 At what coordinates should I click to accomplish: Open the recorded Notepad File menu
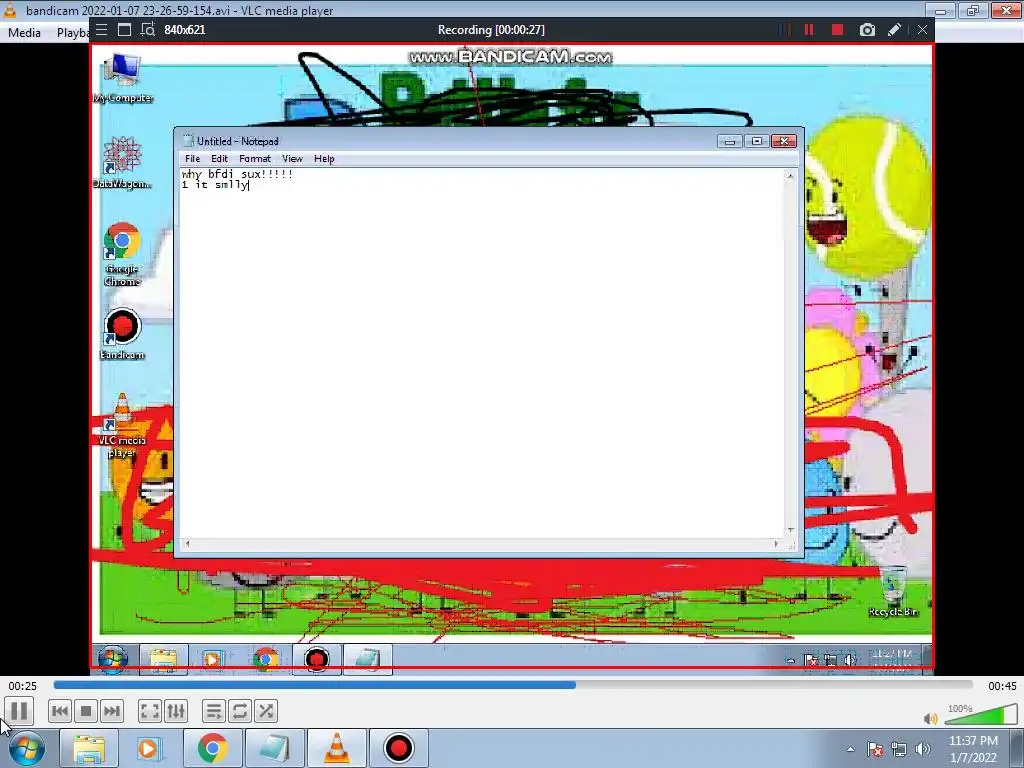(x=192, y=159)
